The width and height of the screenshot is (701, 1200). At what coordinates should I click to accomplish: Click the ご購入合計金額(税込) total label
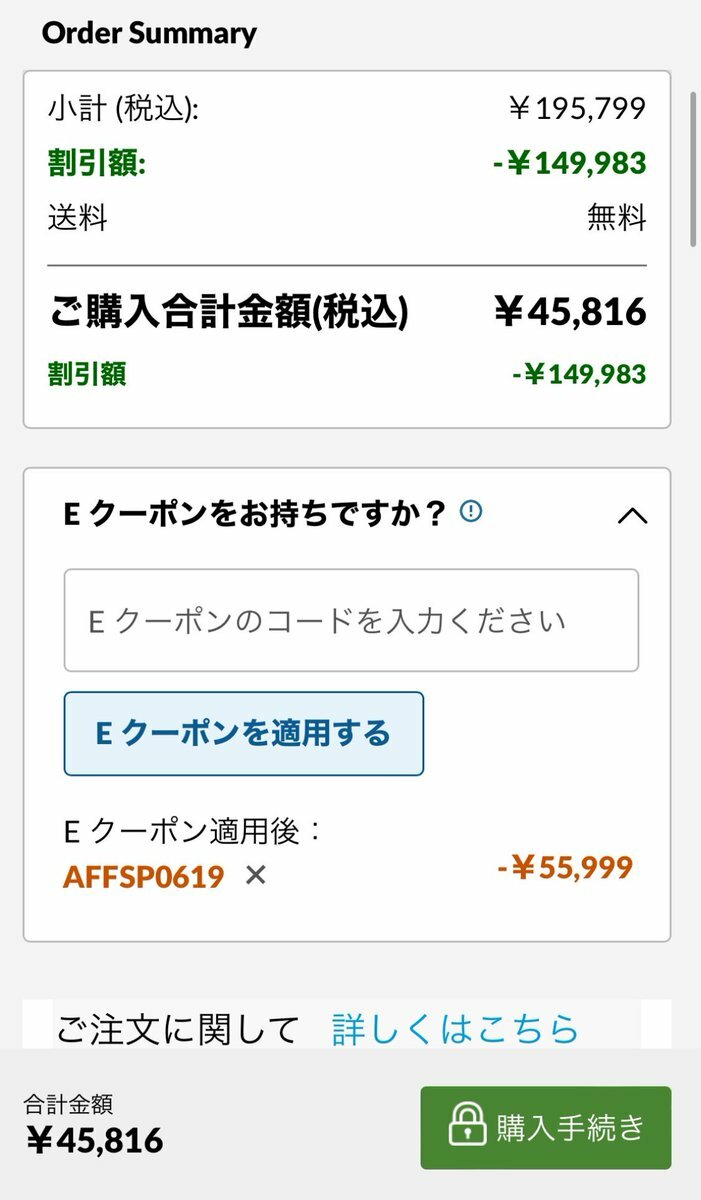pos(229,313)
